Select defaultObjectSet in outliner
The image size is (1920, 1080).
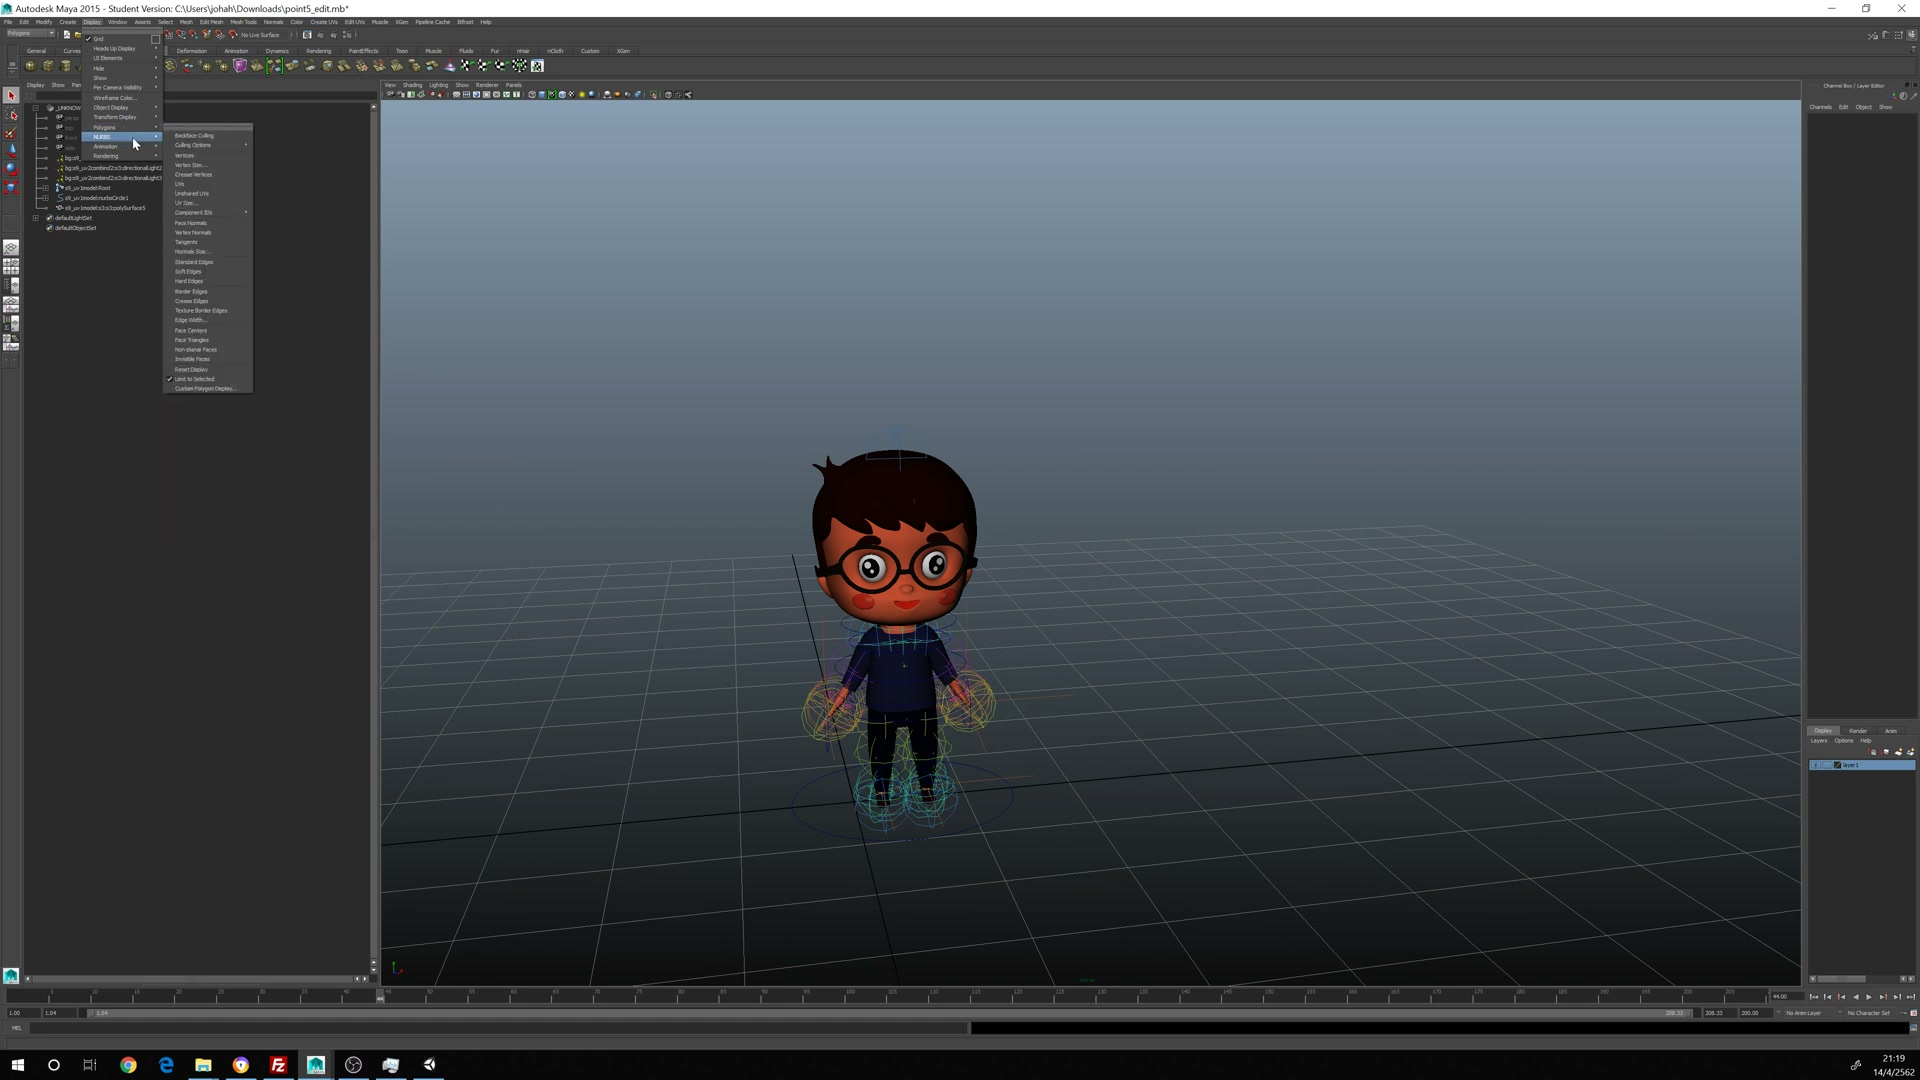(76, 228)
